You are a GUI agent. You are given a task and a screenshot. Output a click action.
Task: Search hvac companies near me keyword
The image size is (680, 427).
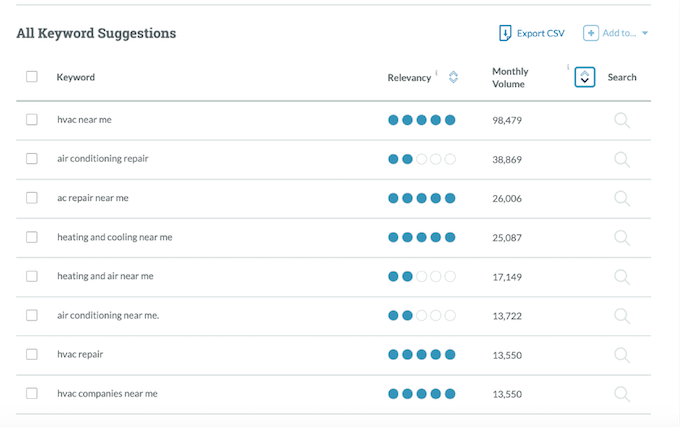click(x=622, y=393)
